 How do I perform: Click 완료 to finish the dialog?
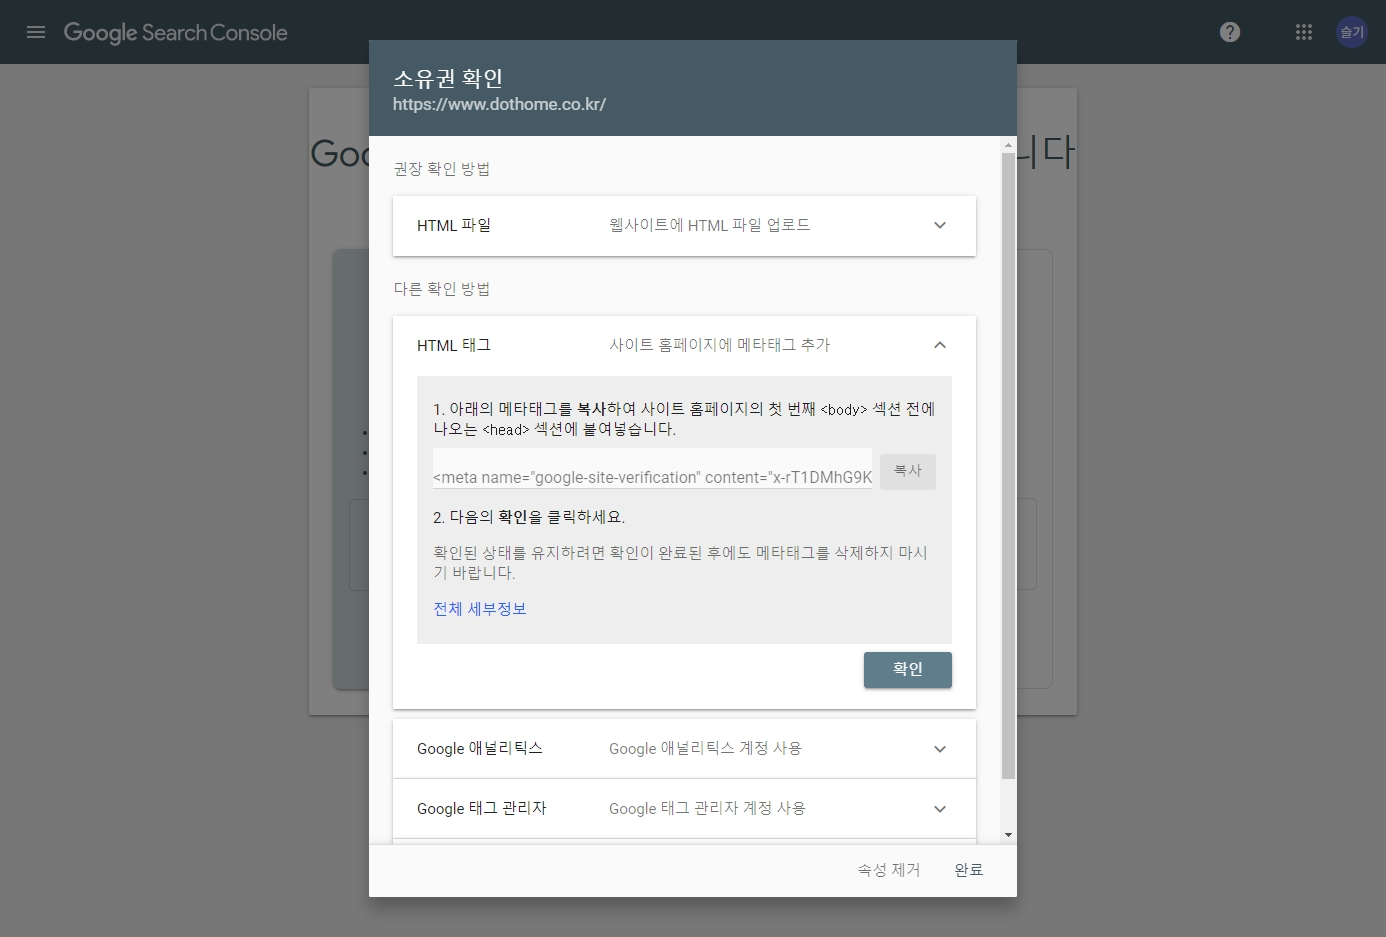(968, 870)
